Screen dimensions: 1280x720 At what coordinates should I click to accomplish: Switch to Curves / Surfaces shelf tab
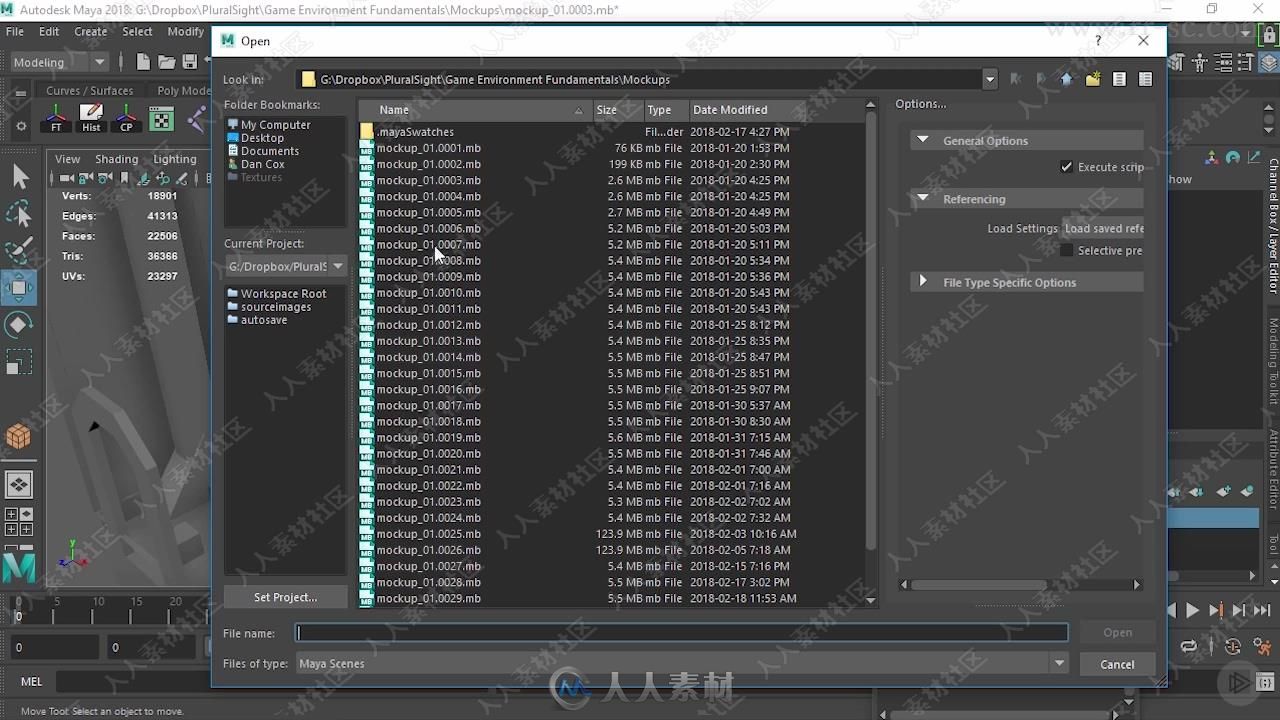90,90
